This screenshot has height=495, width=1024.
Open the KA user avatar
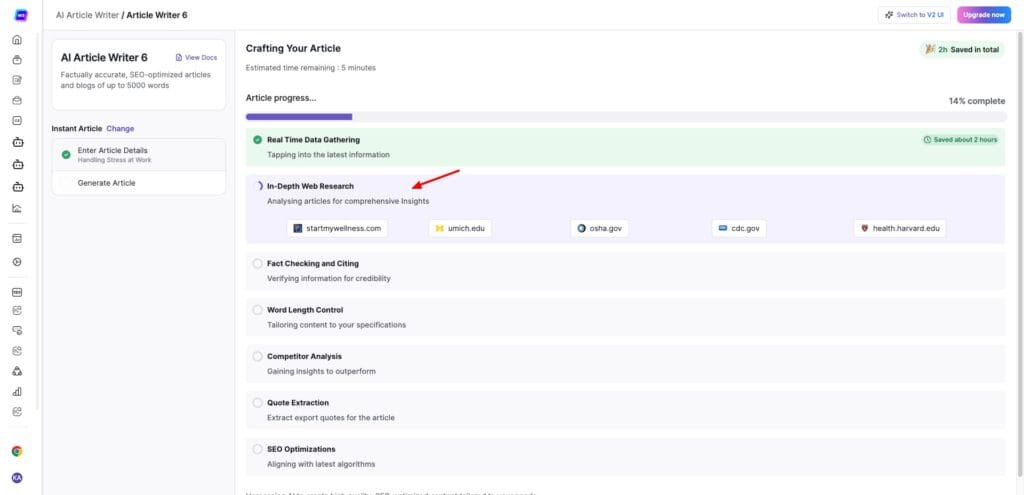coord(17,478)
